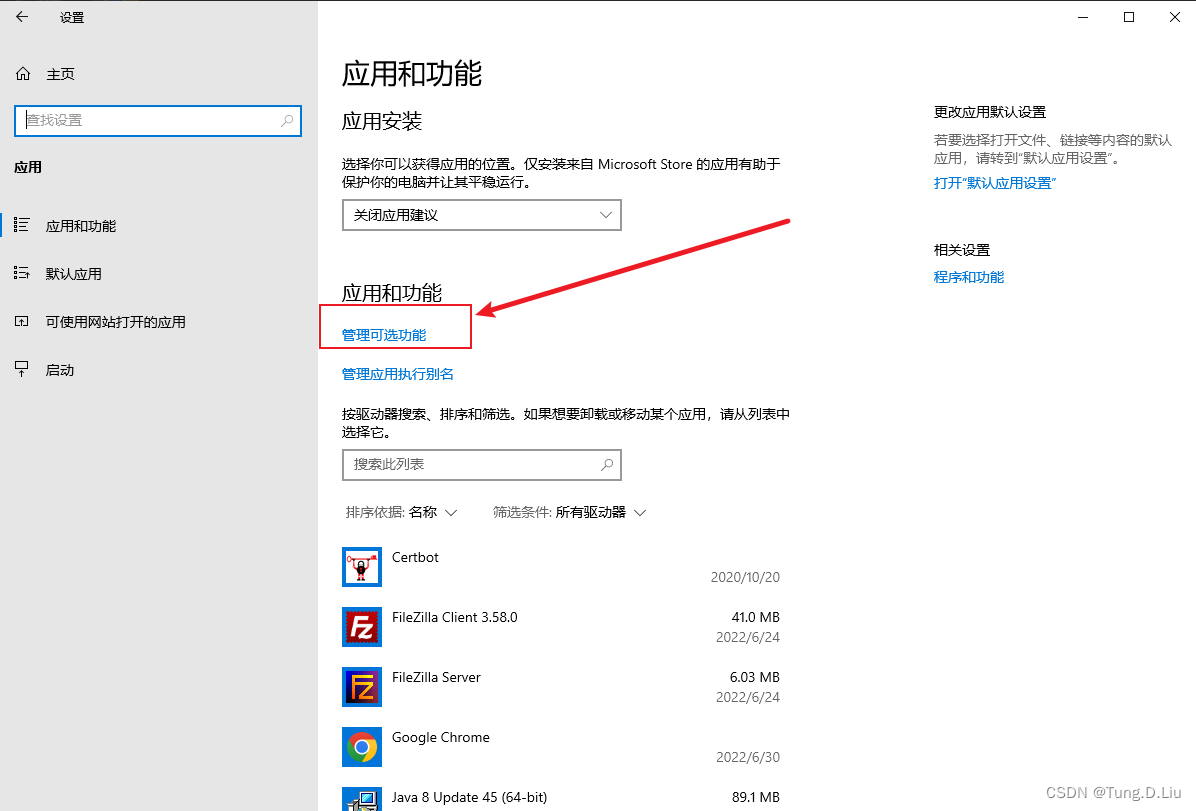This screenshot has width=1196, height=811.
Task: Click the Startup icon in sidebar
Action: [x=22, y=370]
